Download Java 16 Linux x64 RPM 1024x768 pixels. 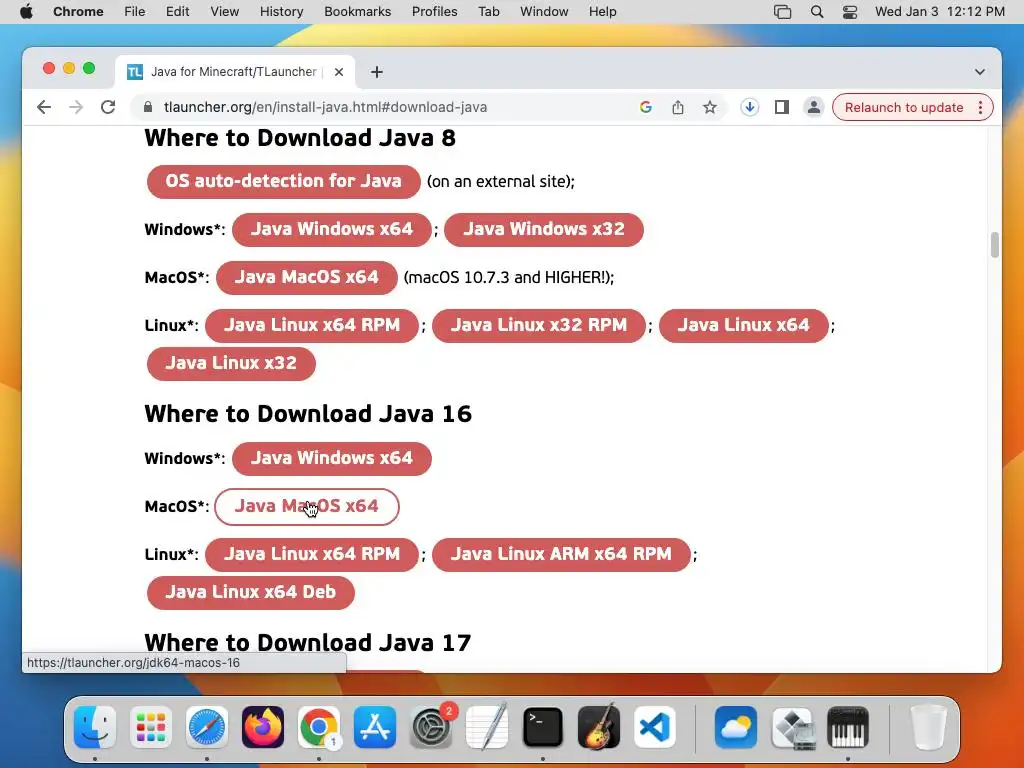[312, 554]
